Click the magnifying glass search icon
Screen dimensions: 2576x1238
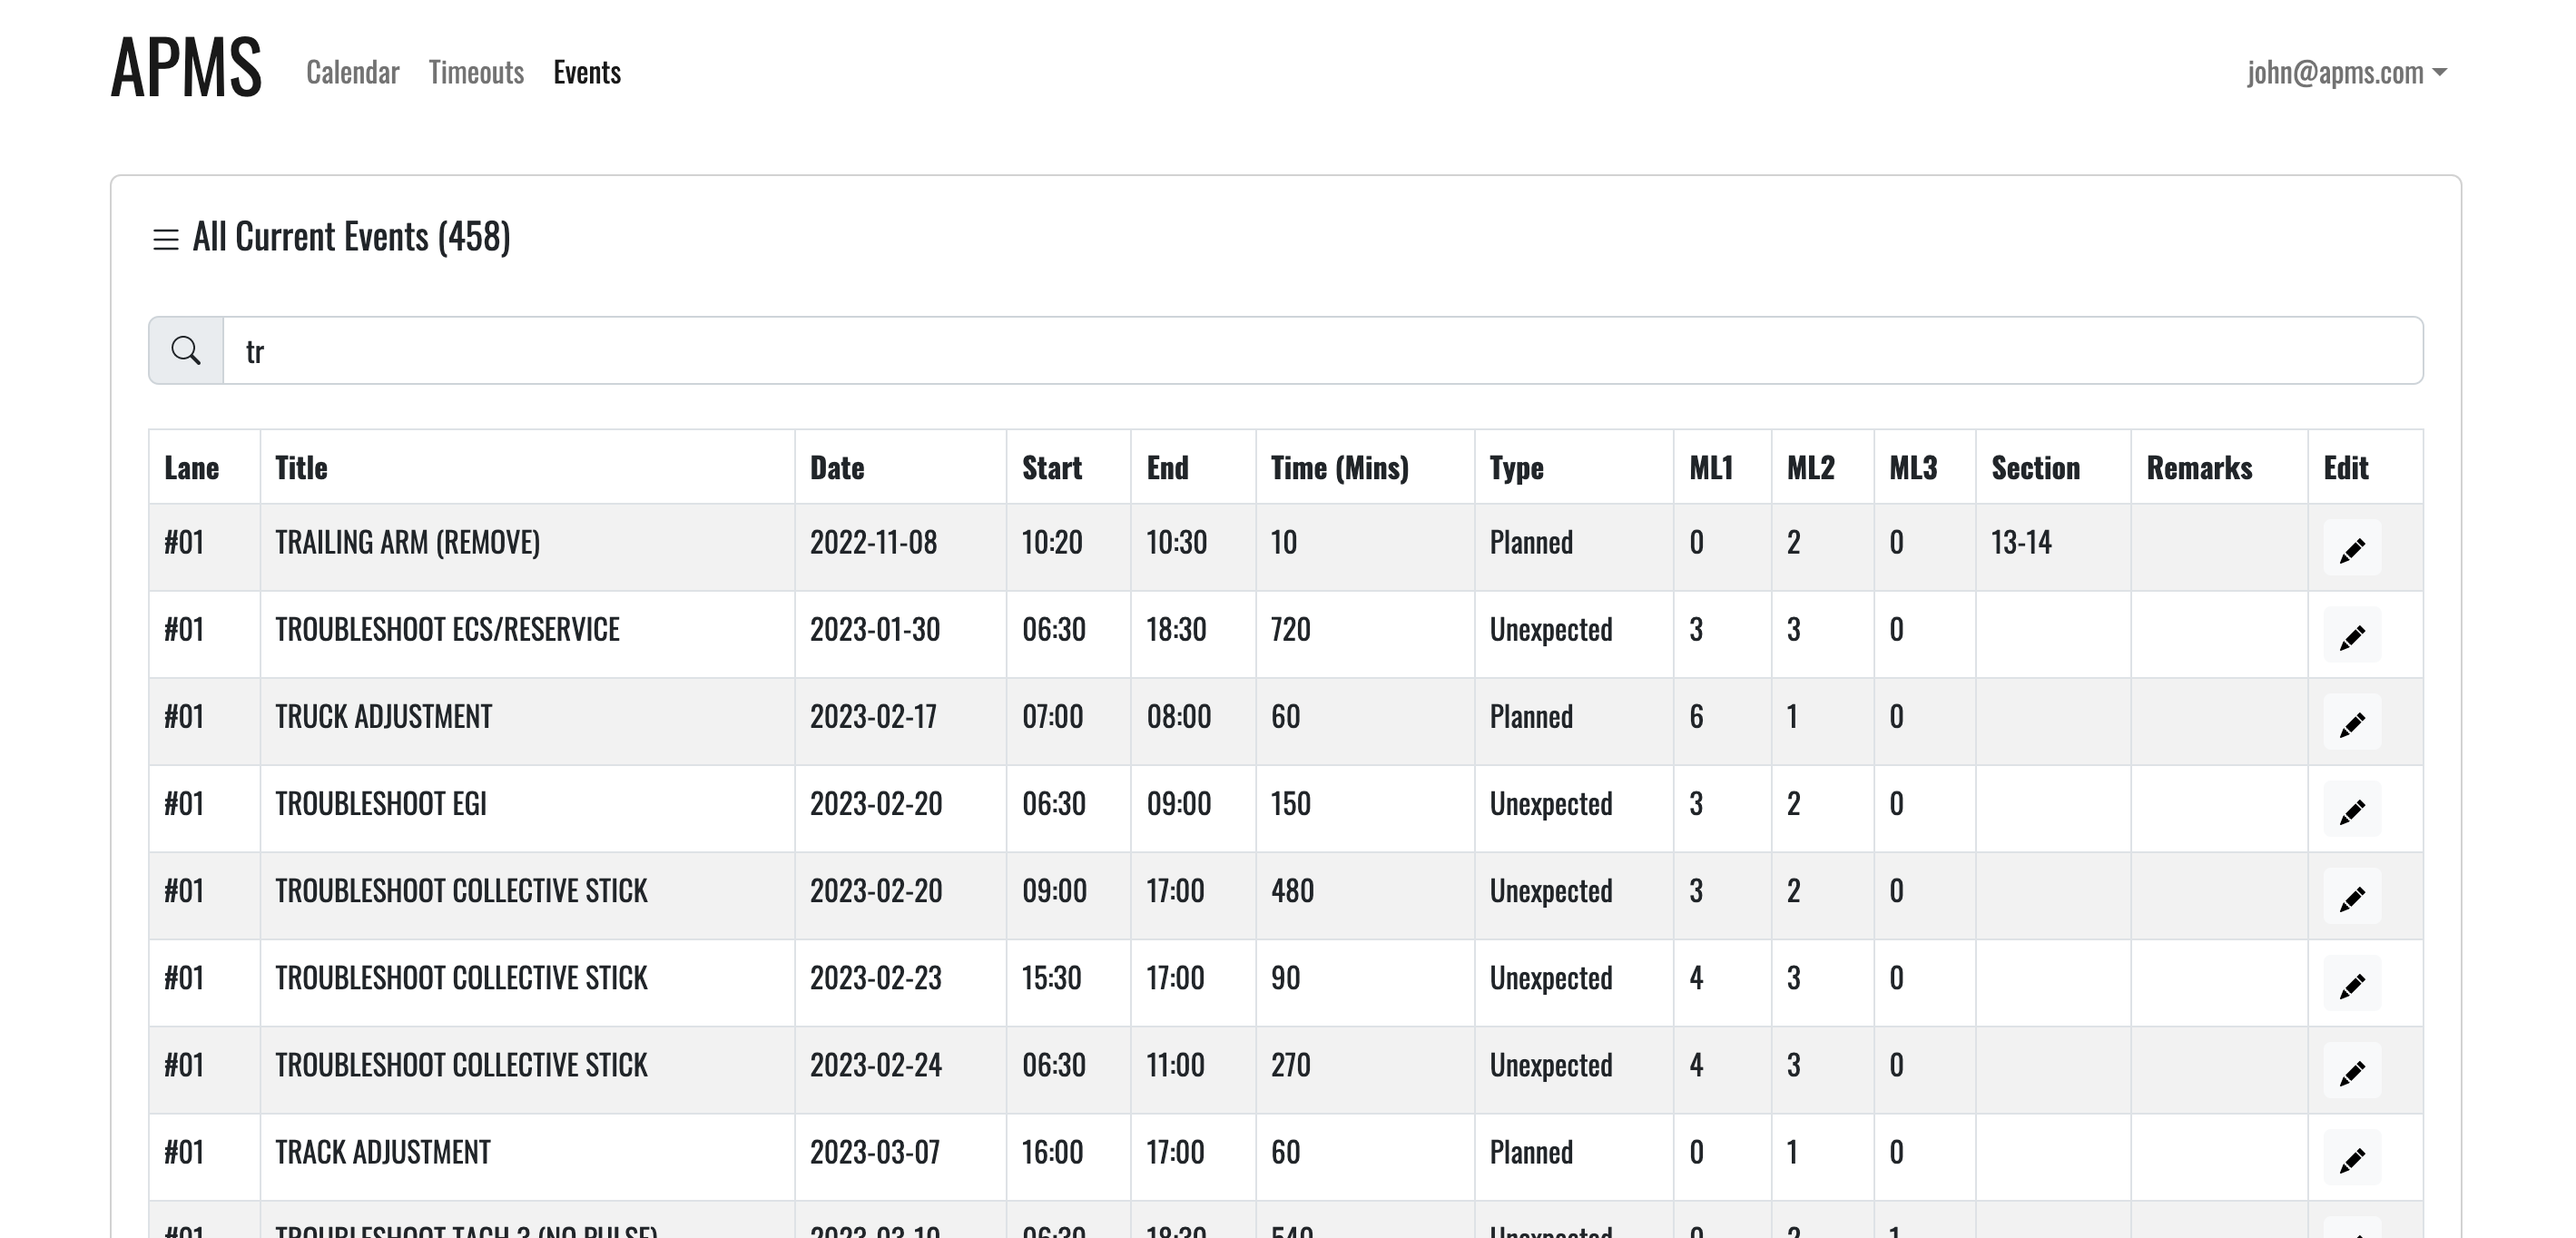pos(186,351)
